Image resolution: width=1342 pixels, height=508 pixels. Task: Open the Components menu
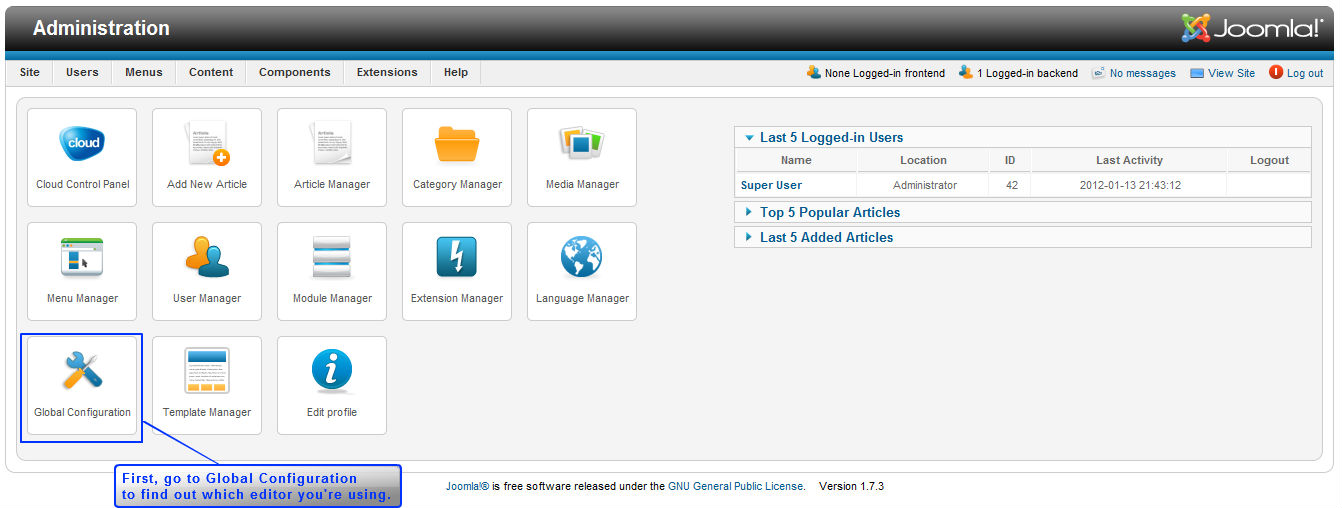[295, 72]
